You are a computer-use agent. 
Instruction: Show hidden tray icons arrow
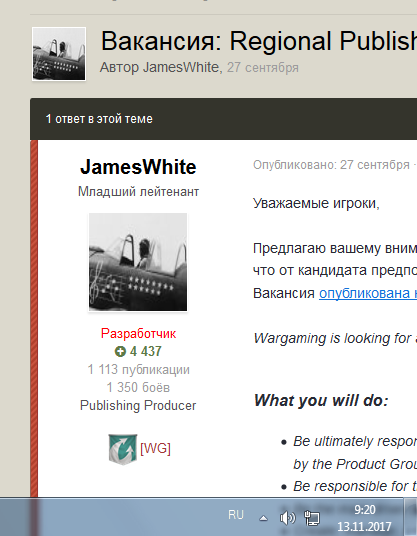point(263,518)
